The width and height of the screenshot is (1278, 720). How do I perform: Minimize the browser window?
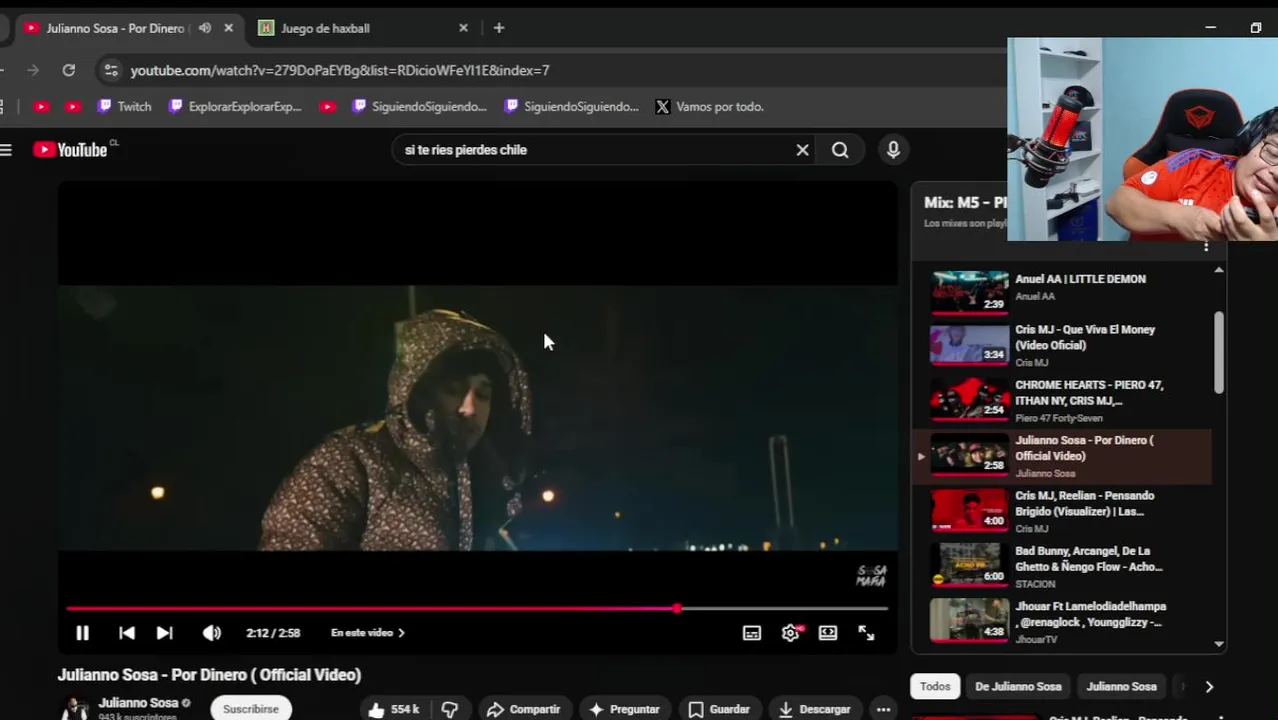(x=1210, y=28)
